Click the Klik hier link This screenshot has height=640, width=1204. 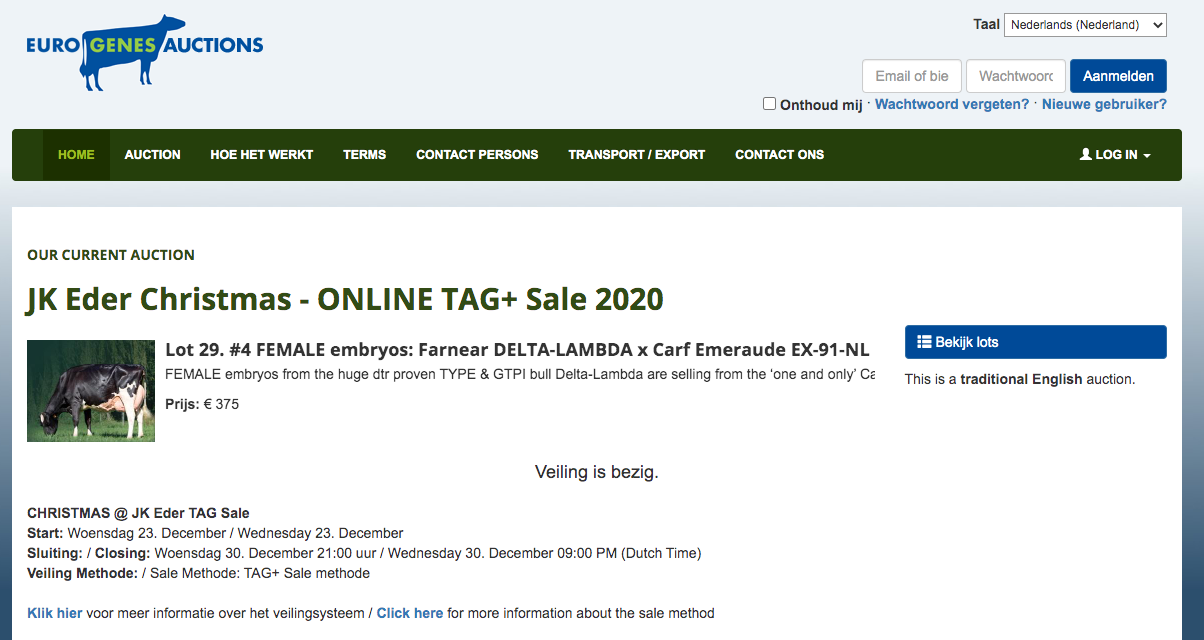coord(54,613)
